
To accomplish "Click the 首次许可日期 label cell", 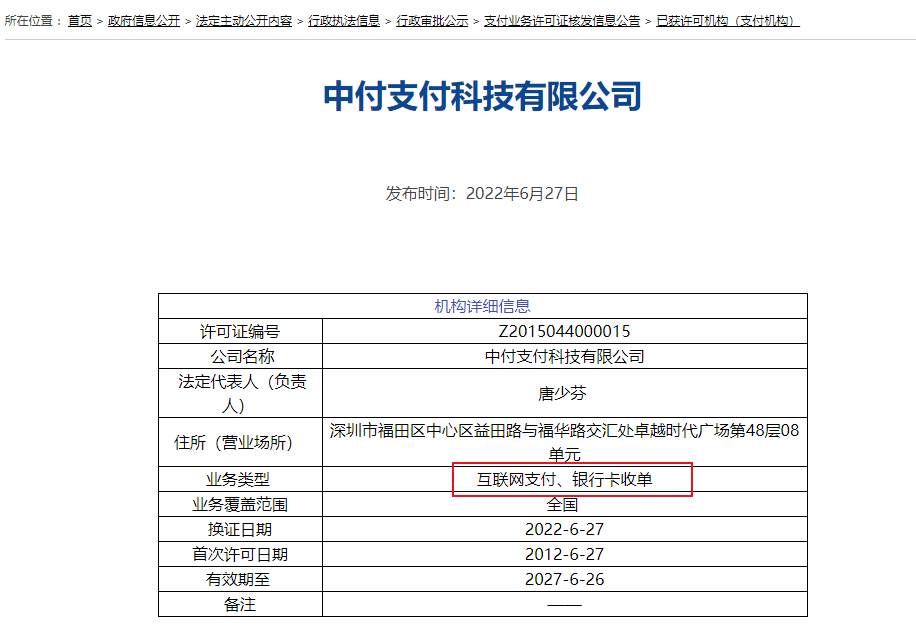I will pyautogui.click(x=240, y=554).
